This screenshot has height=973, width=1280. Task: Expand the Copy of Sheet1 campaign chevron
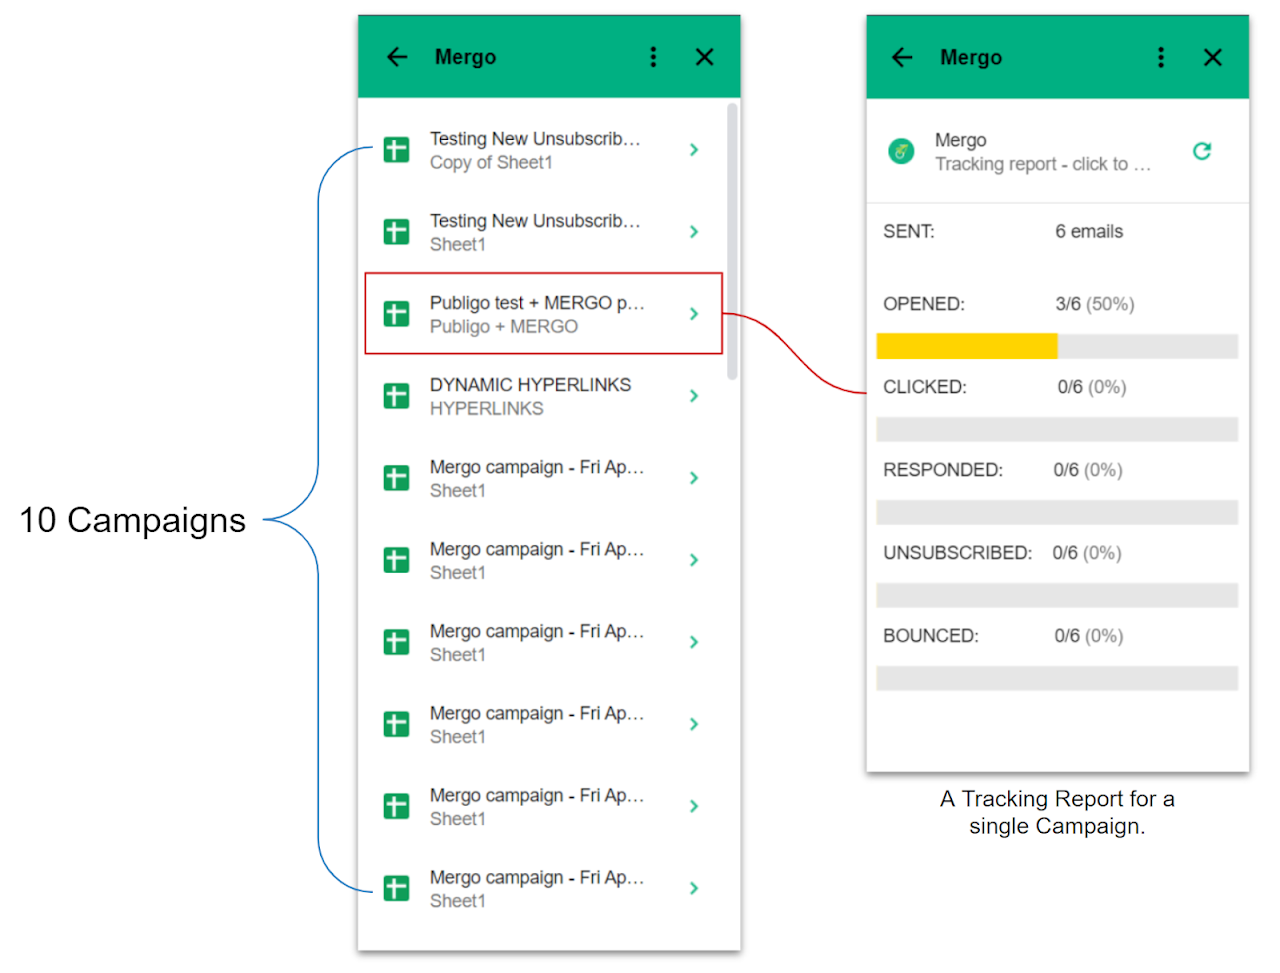[x=694, y=150]
